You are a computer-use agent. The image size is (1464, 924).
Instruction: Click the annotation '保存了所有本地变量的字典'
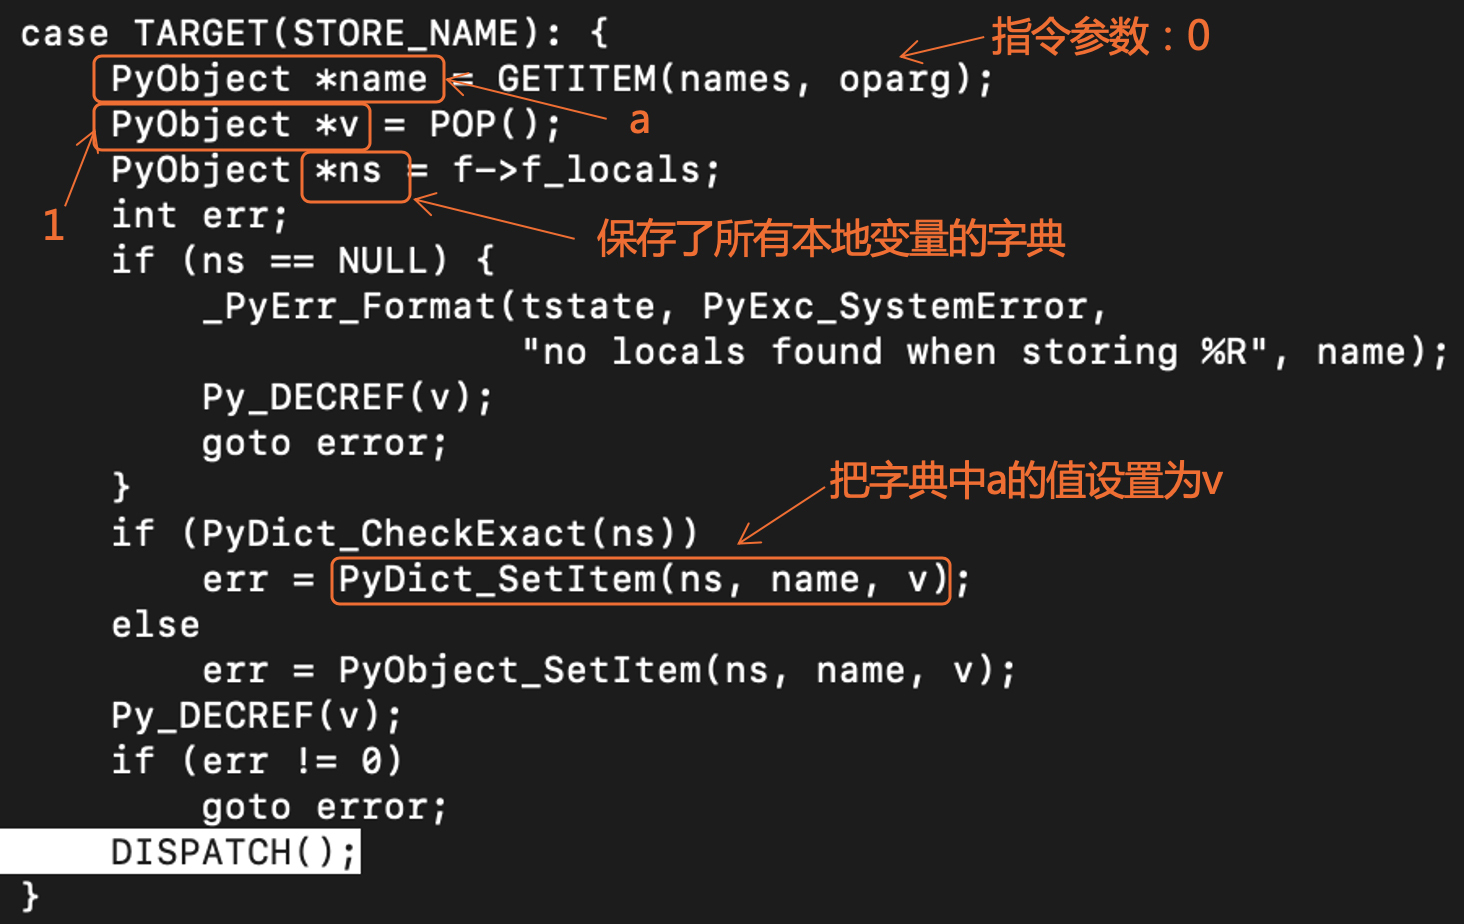click(x=830, y=239)
